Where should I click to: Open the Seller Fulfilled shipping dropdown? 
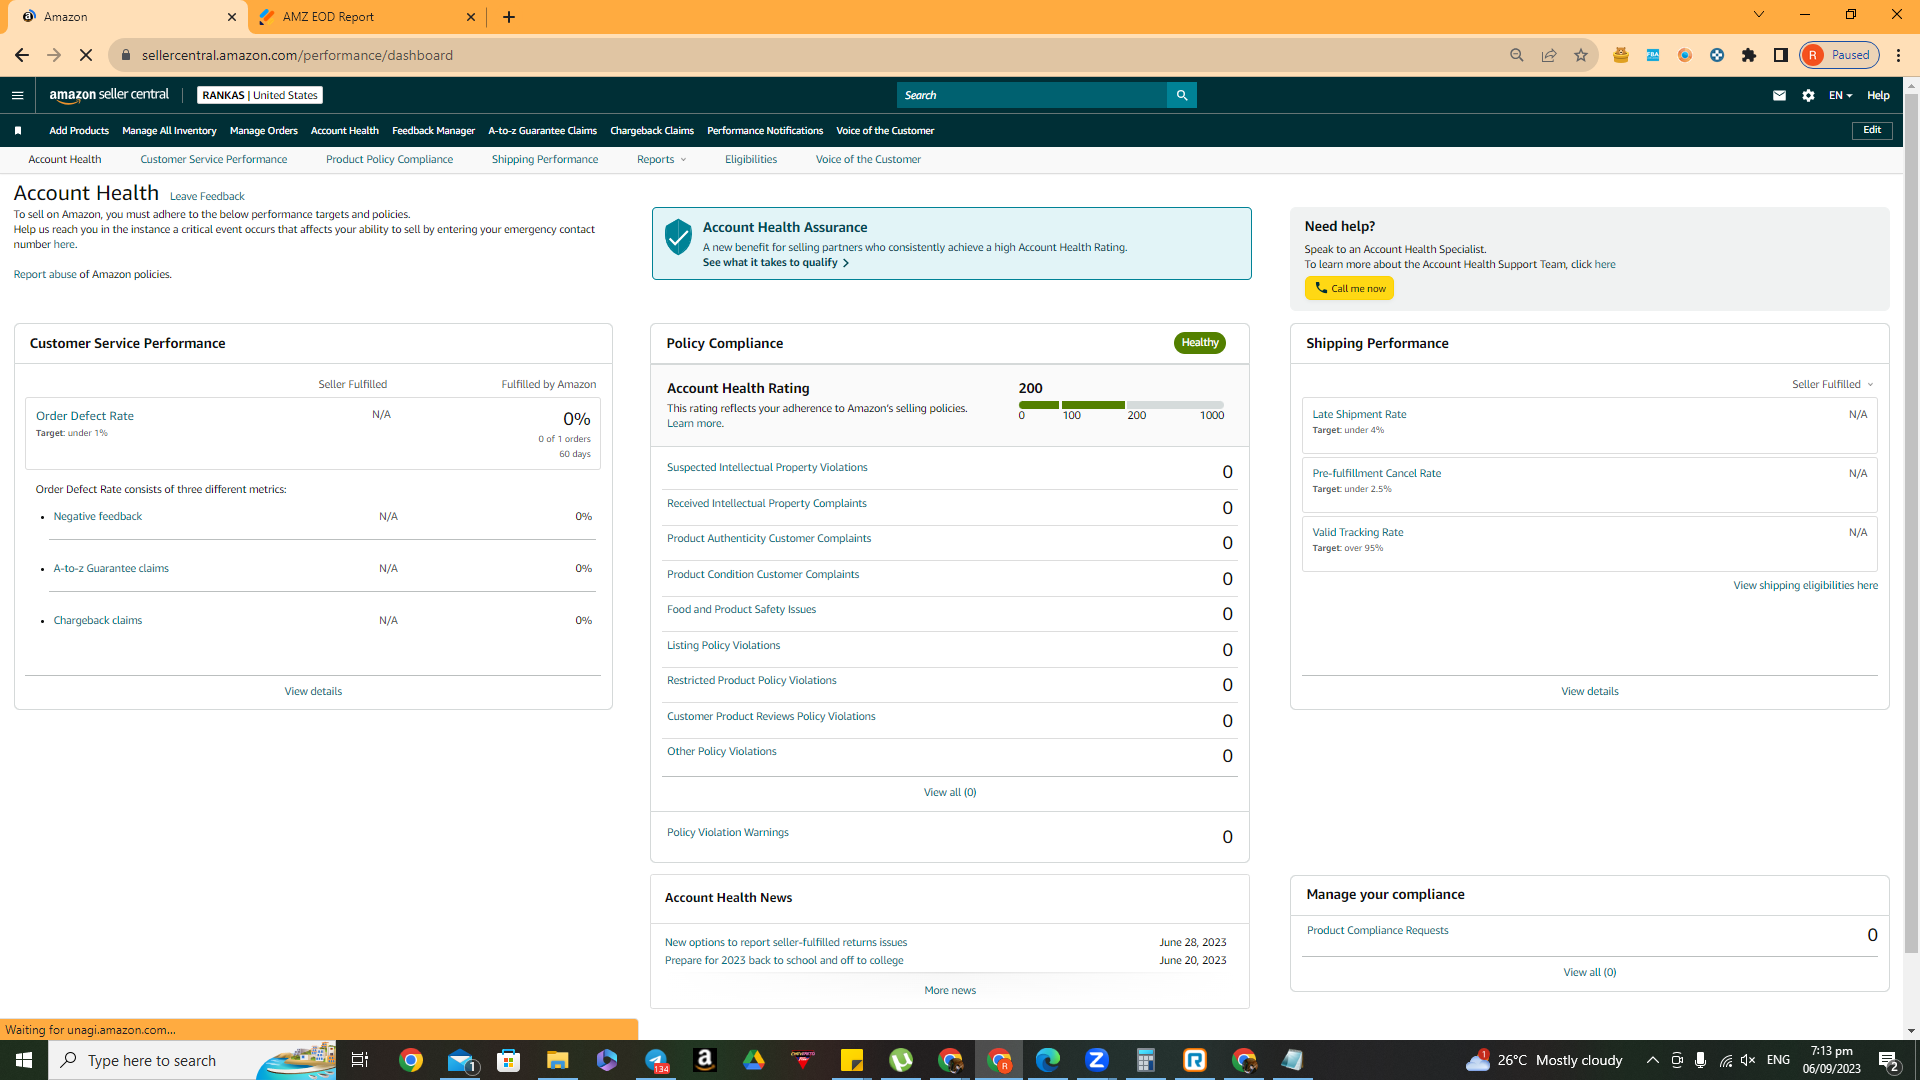(x=1832, y=385)
